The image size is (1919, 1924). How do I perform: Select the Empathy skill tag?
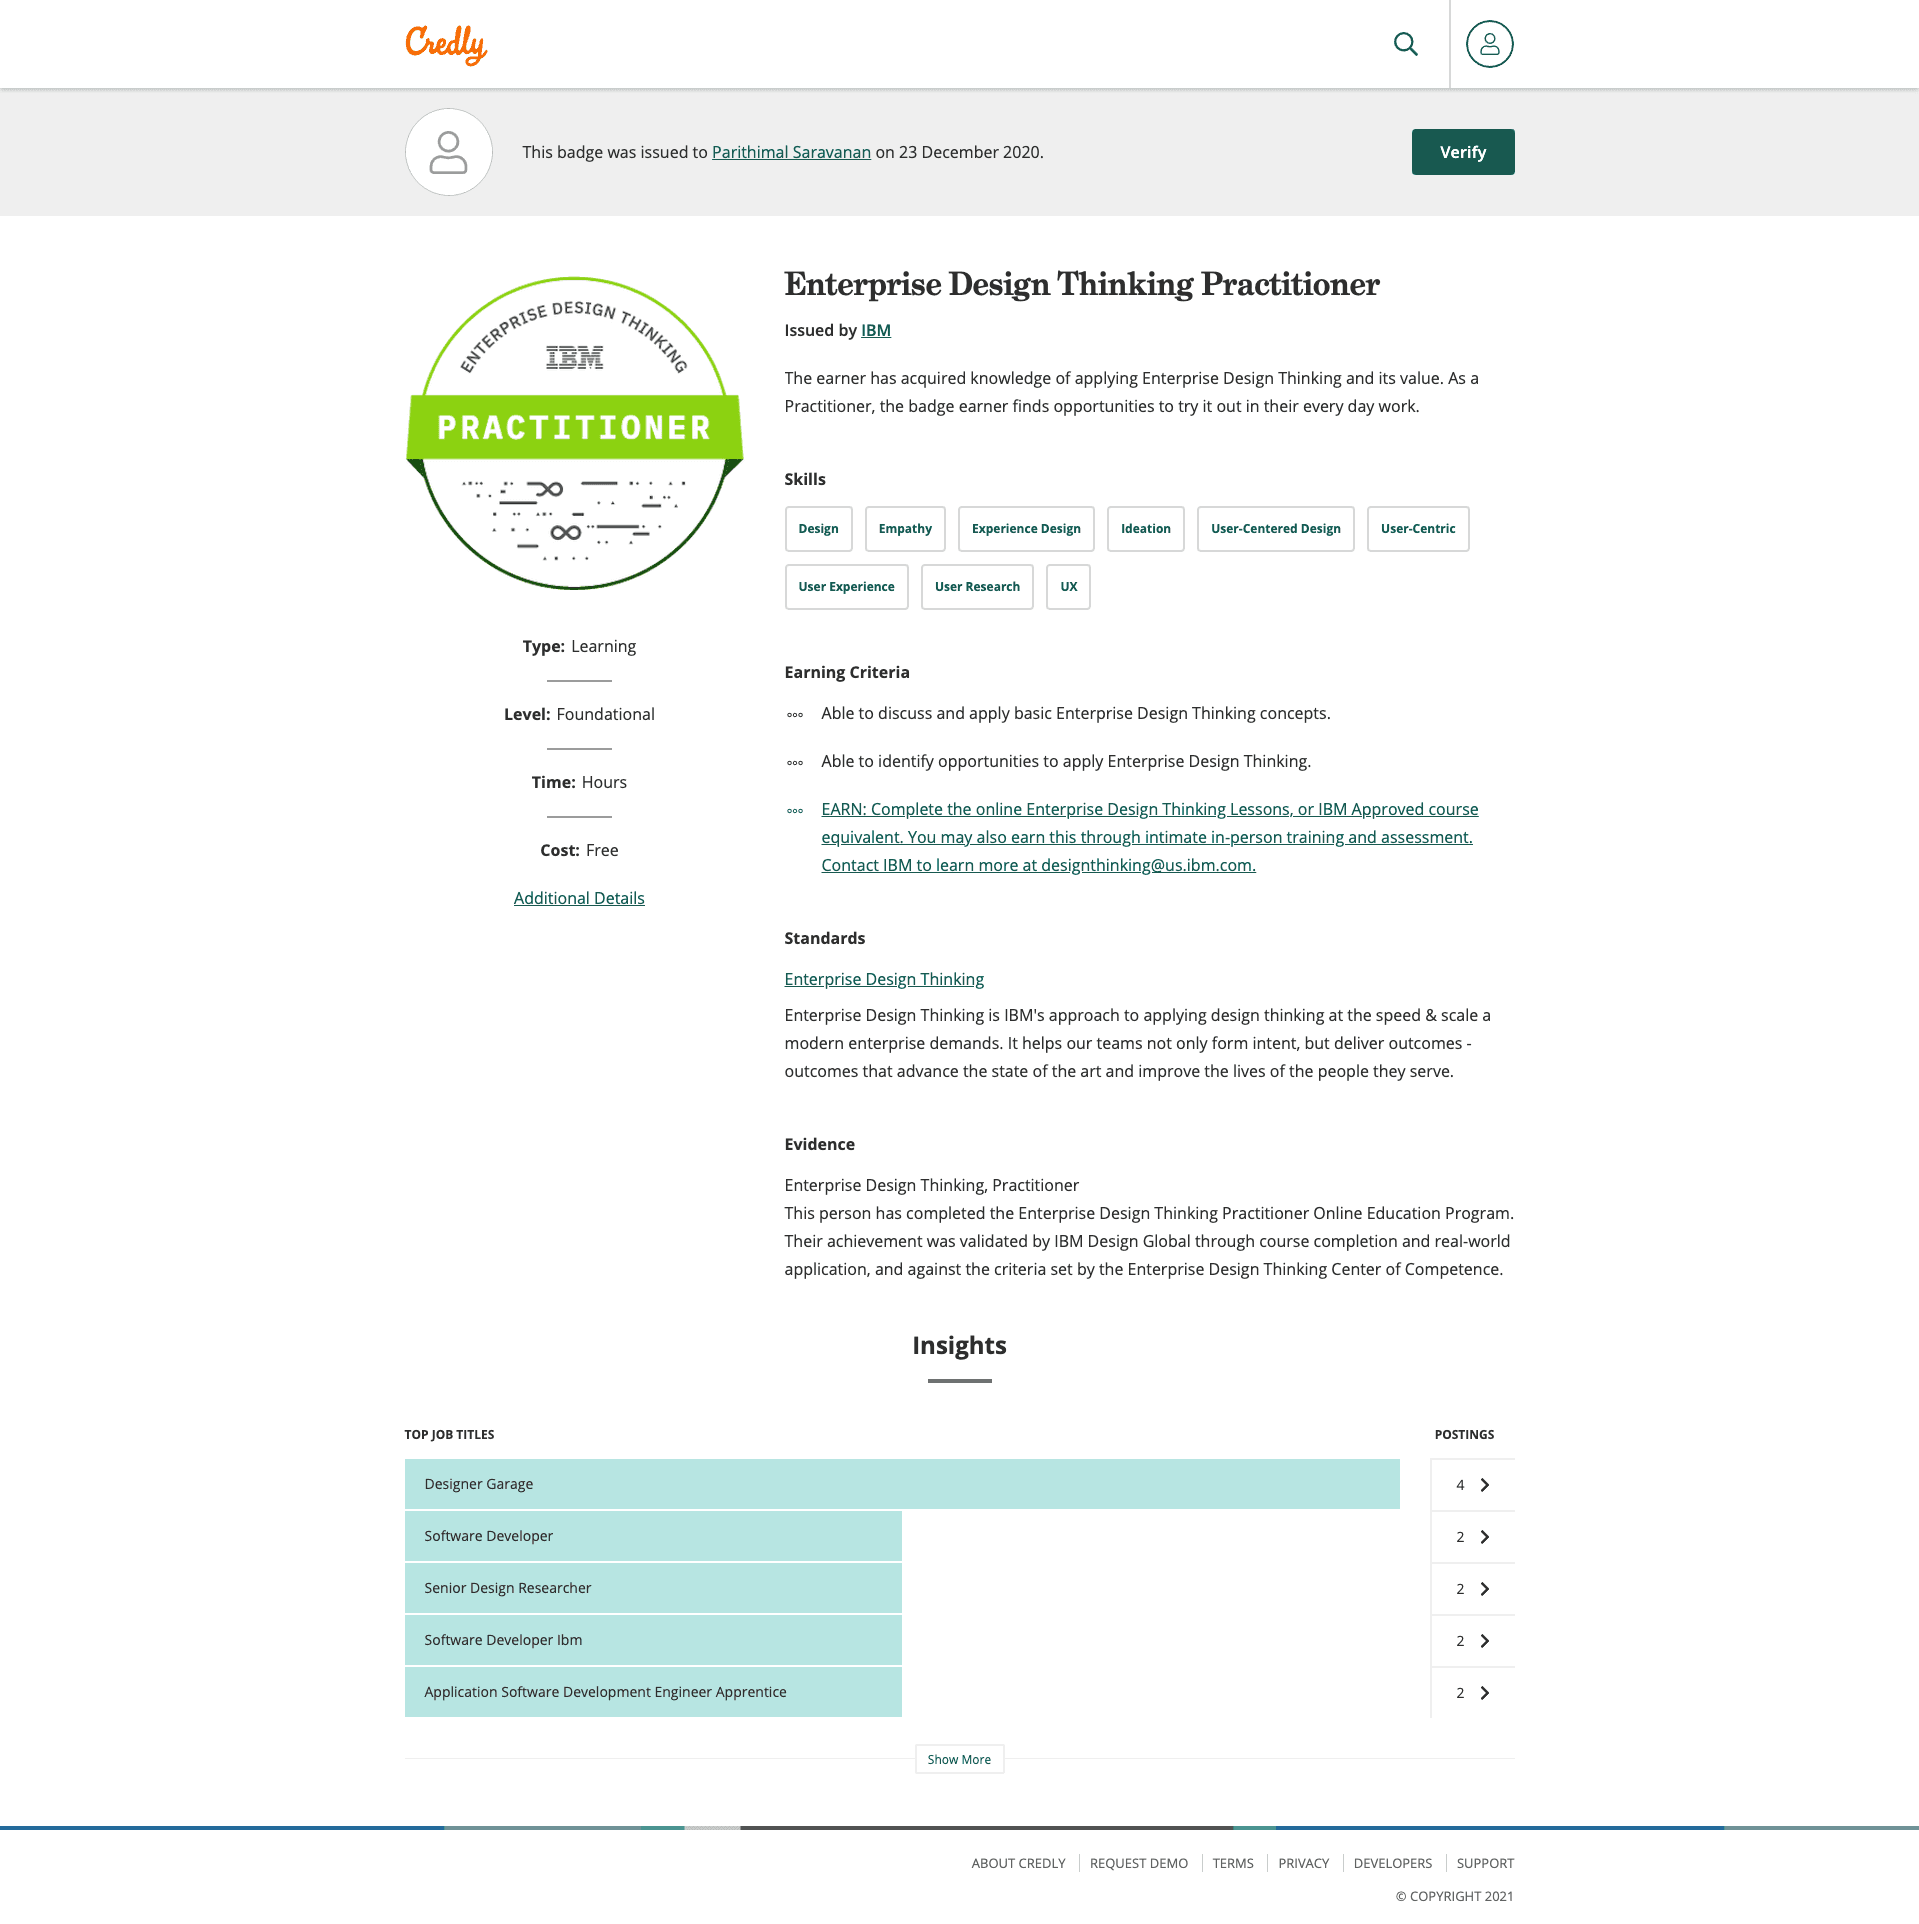coord(905,529)
